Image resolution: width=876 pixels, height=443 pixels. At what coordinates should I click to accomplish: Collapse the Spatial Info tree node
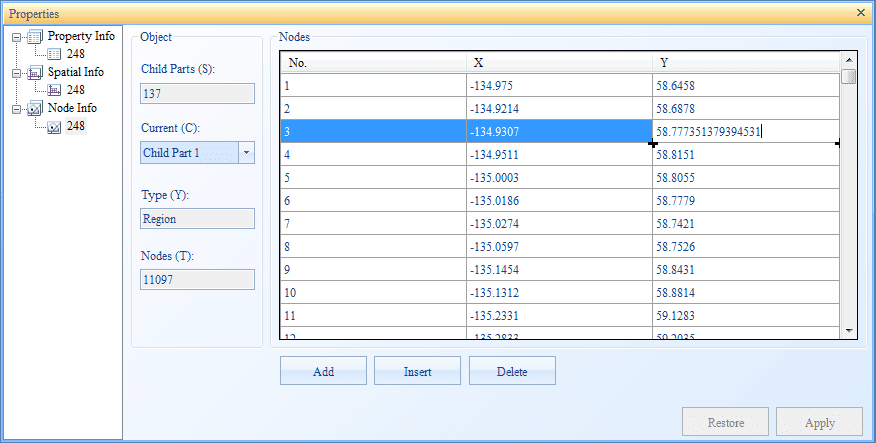(x=16, y=73)
